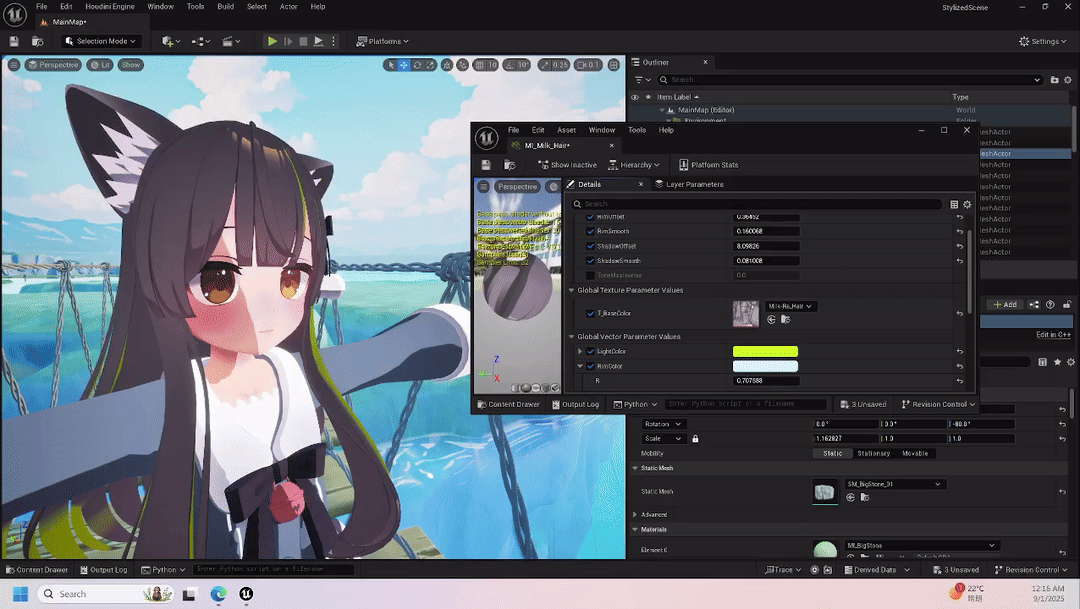Open the Lit view mode menu
The width and height of the screenshot is (1080, 609).
coord(101,65)
